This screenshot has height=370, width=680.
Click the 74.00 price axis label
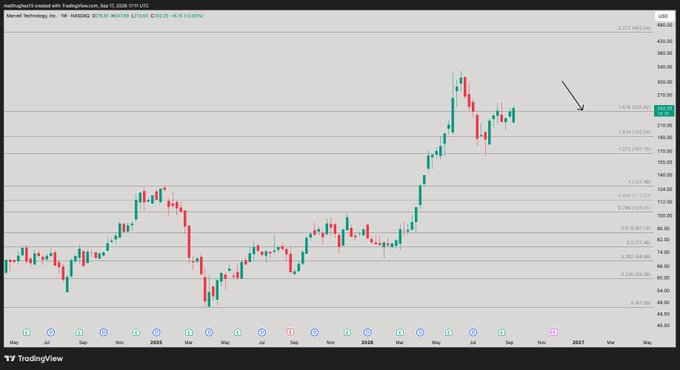tap(664, 252)
